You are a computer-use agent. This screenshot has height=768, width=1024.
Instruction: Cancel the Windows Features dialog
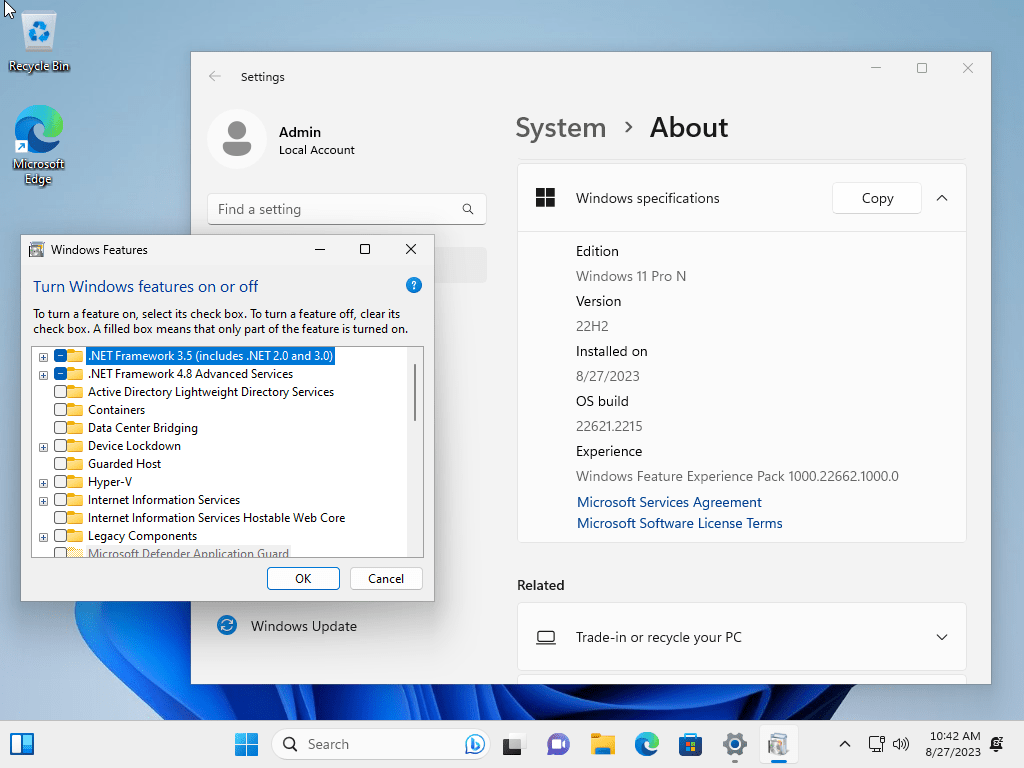386,579
